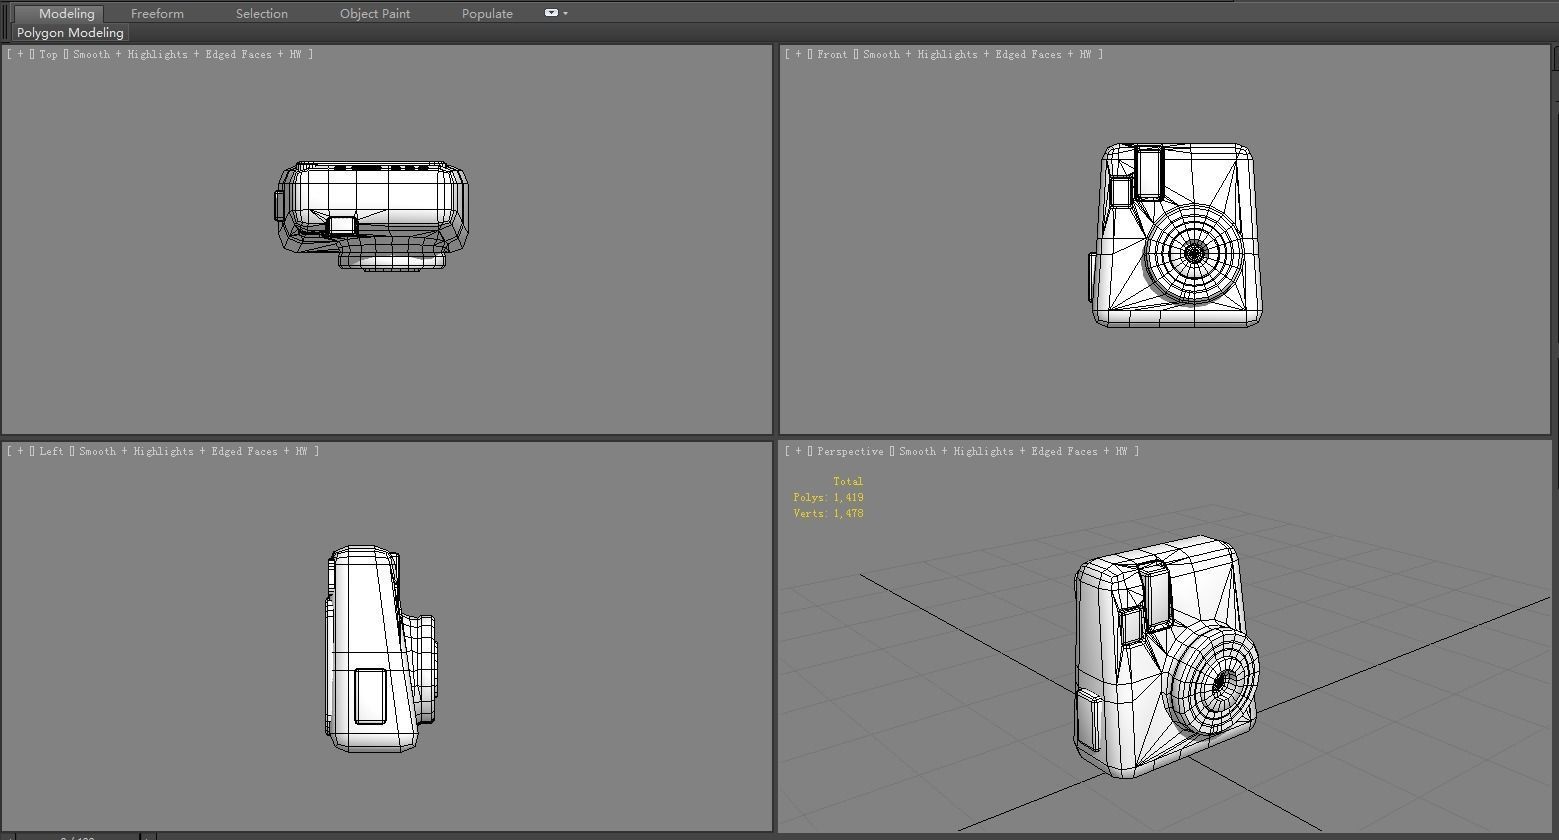Open Front viewport Smooth + Highlights shading menu
1559x840 pixels.
coord(976,54)
